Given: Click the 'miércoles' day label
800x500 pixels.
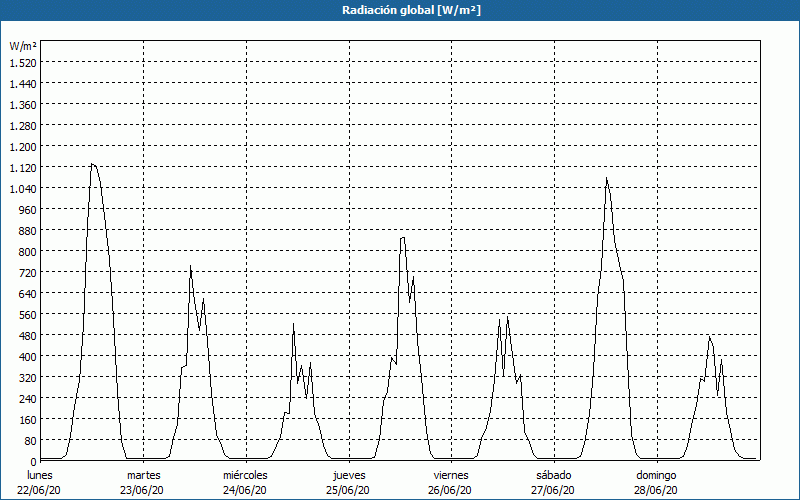Looking at the screenshot, I should 245,476.
